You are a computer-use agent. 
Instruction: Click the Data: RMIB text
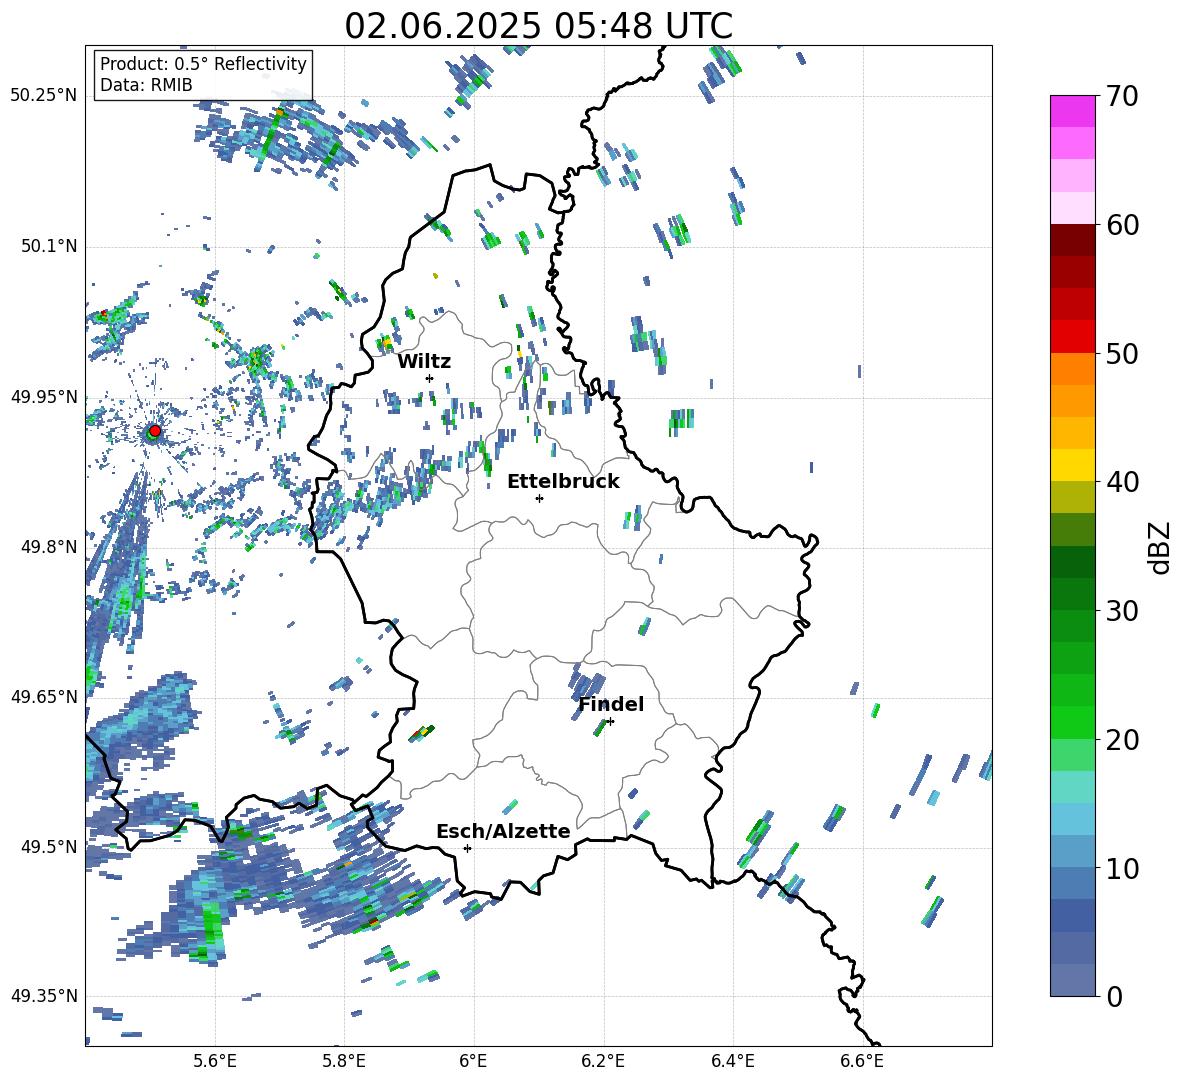[x=146, y=85]
